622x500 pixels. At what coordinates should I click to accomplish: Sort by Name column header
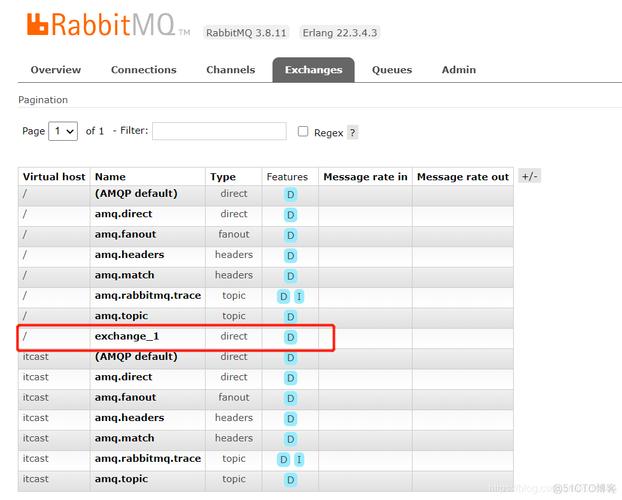110,177
